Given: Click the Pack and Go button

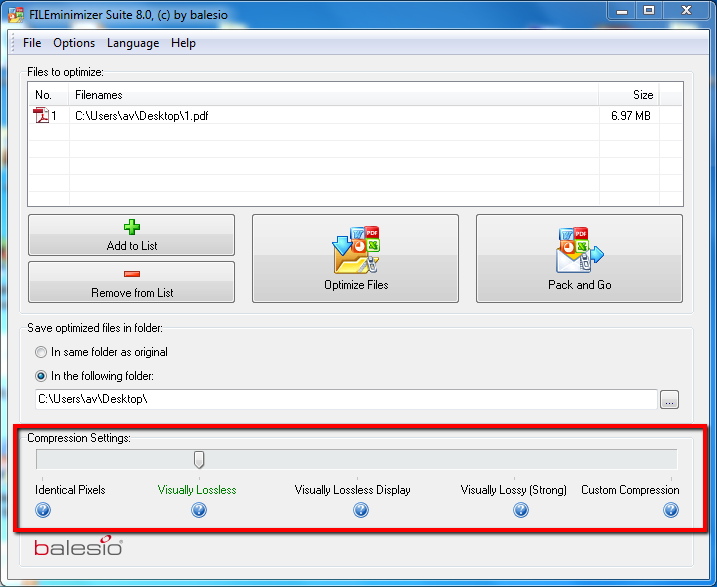Looking at the screenshot, I should (x=579, y=258).
